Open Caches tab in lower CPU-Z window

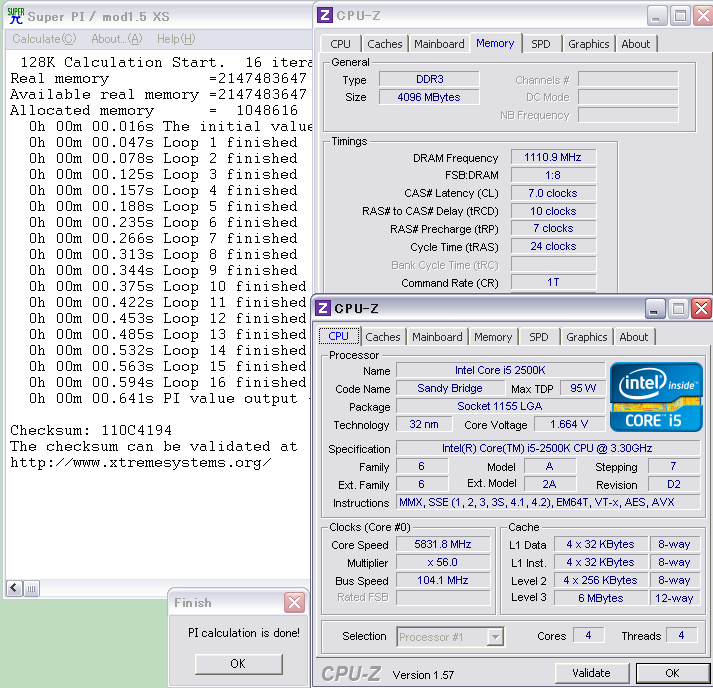383,337
